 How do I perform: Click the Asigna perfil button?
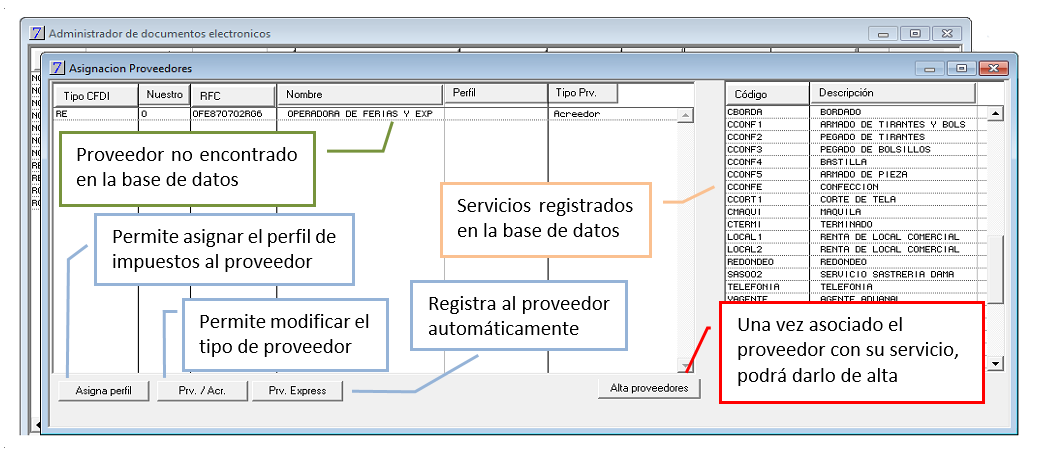pyautogui.click(x=103, y=390)
